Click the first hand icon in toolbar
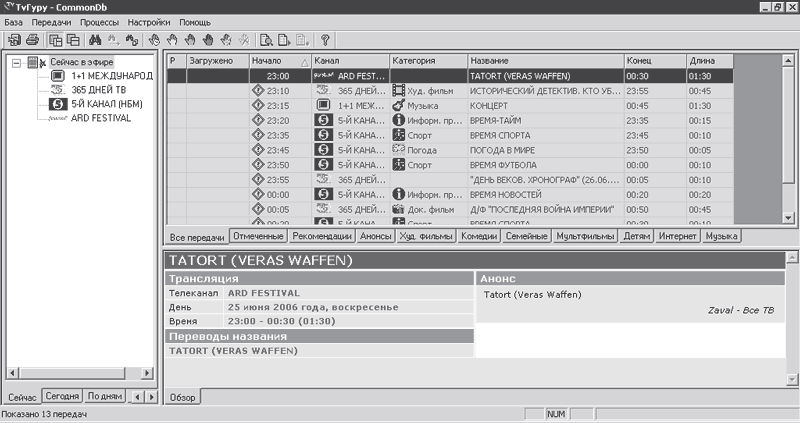This screenshot has height=423, width=800. (154, 41)
